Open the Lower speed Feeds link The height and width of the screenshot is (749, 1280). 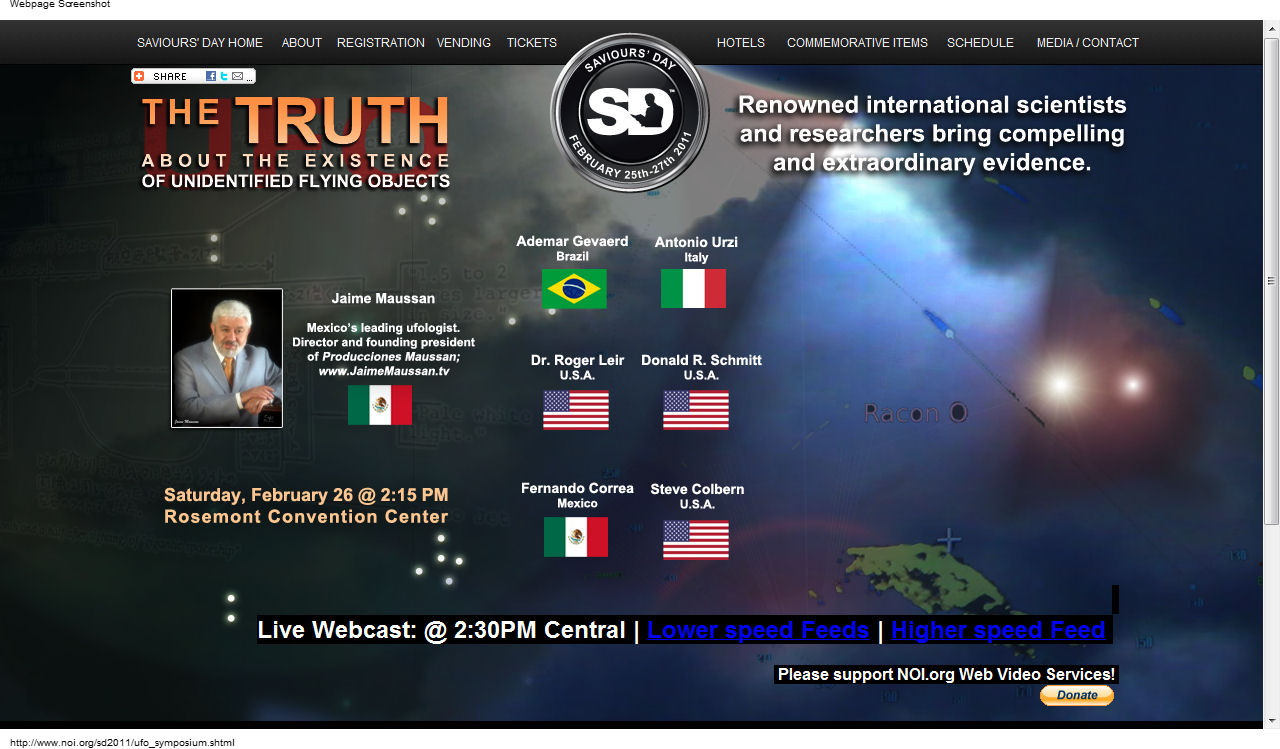pos(758,630)
